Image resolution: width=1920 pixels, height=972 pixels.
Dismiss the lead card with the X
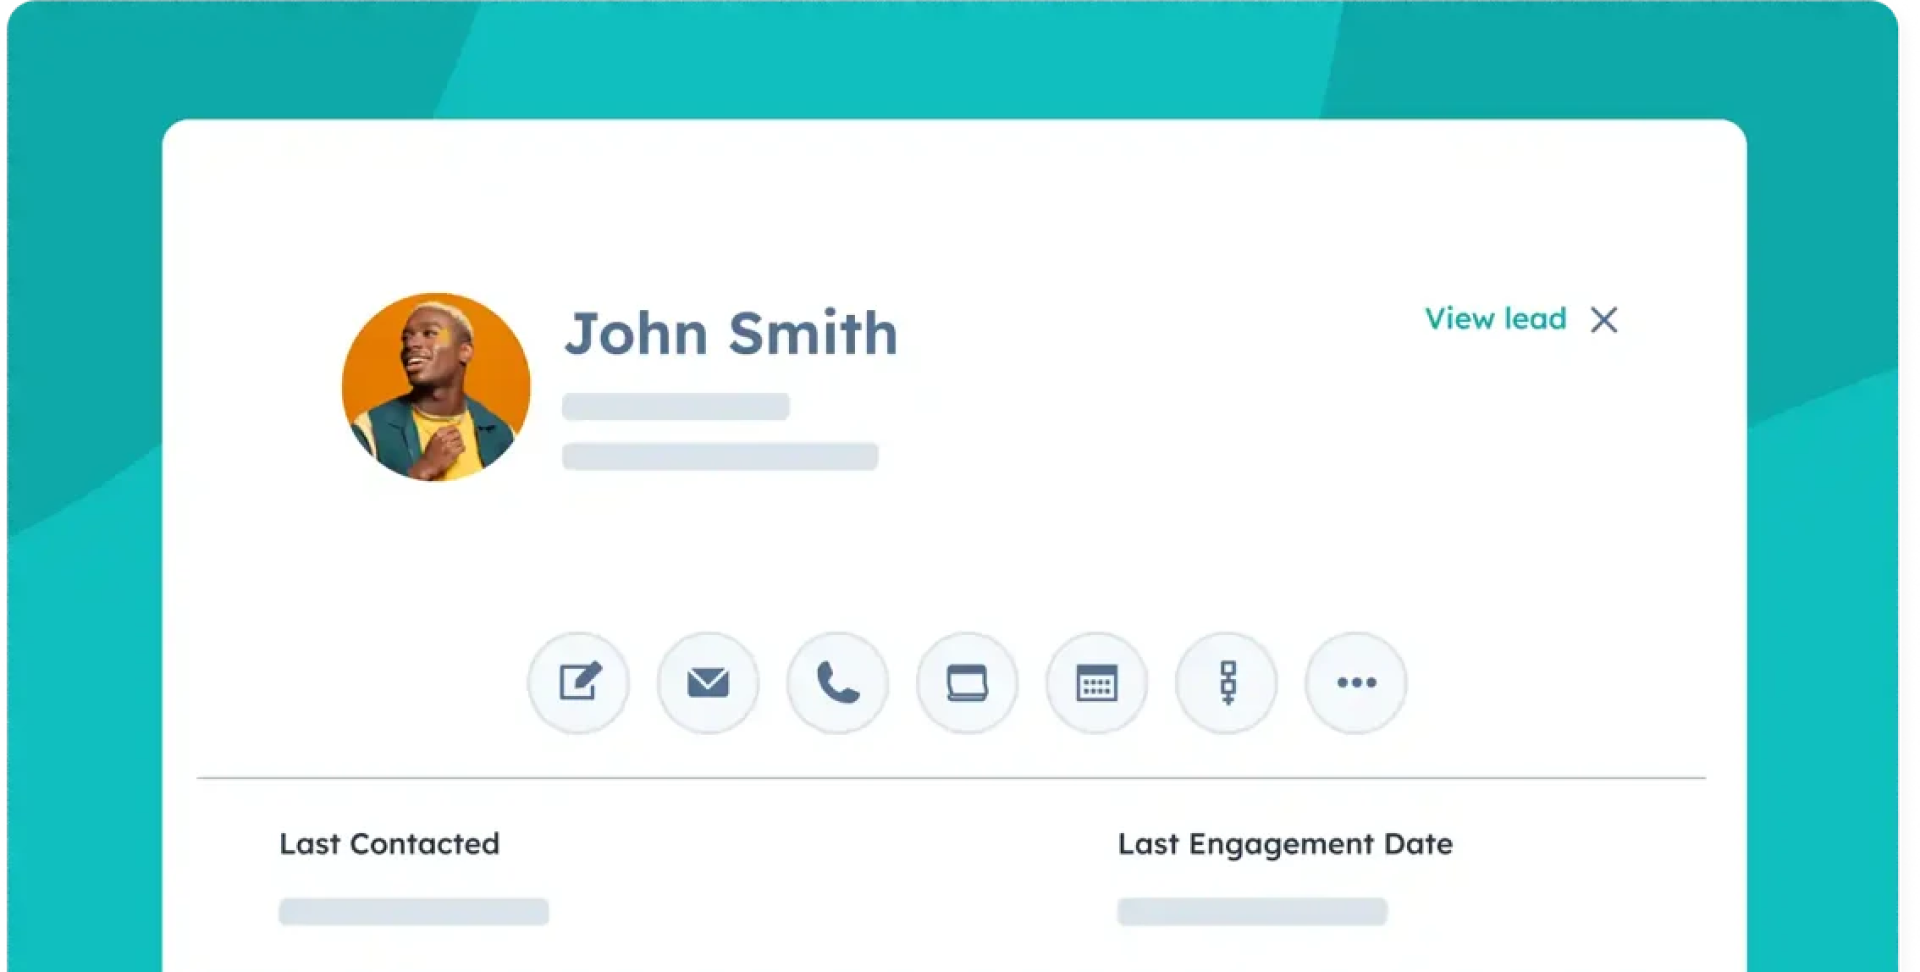coord(1604,320)
